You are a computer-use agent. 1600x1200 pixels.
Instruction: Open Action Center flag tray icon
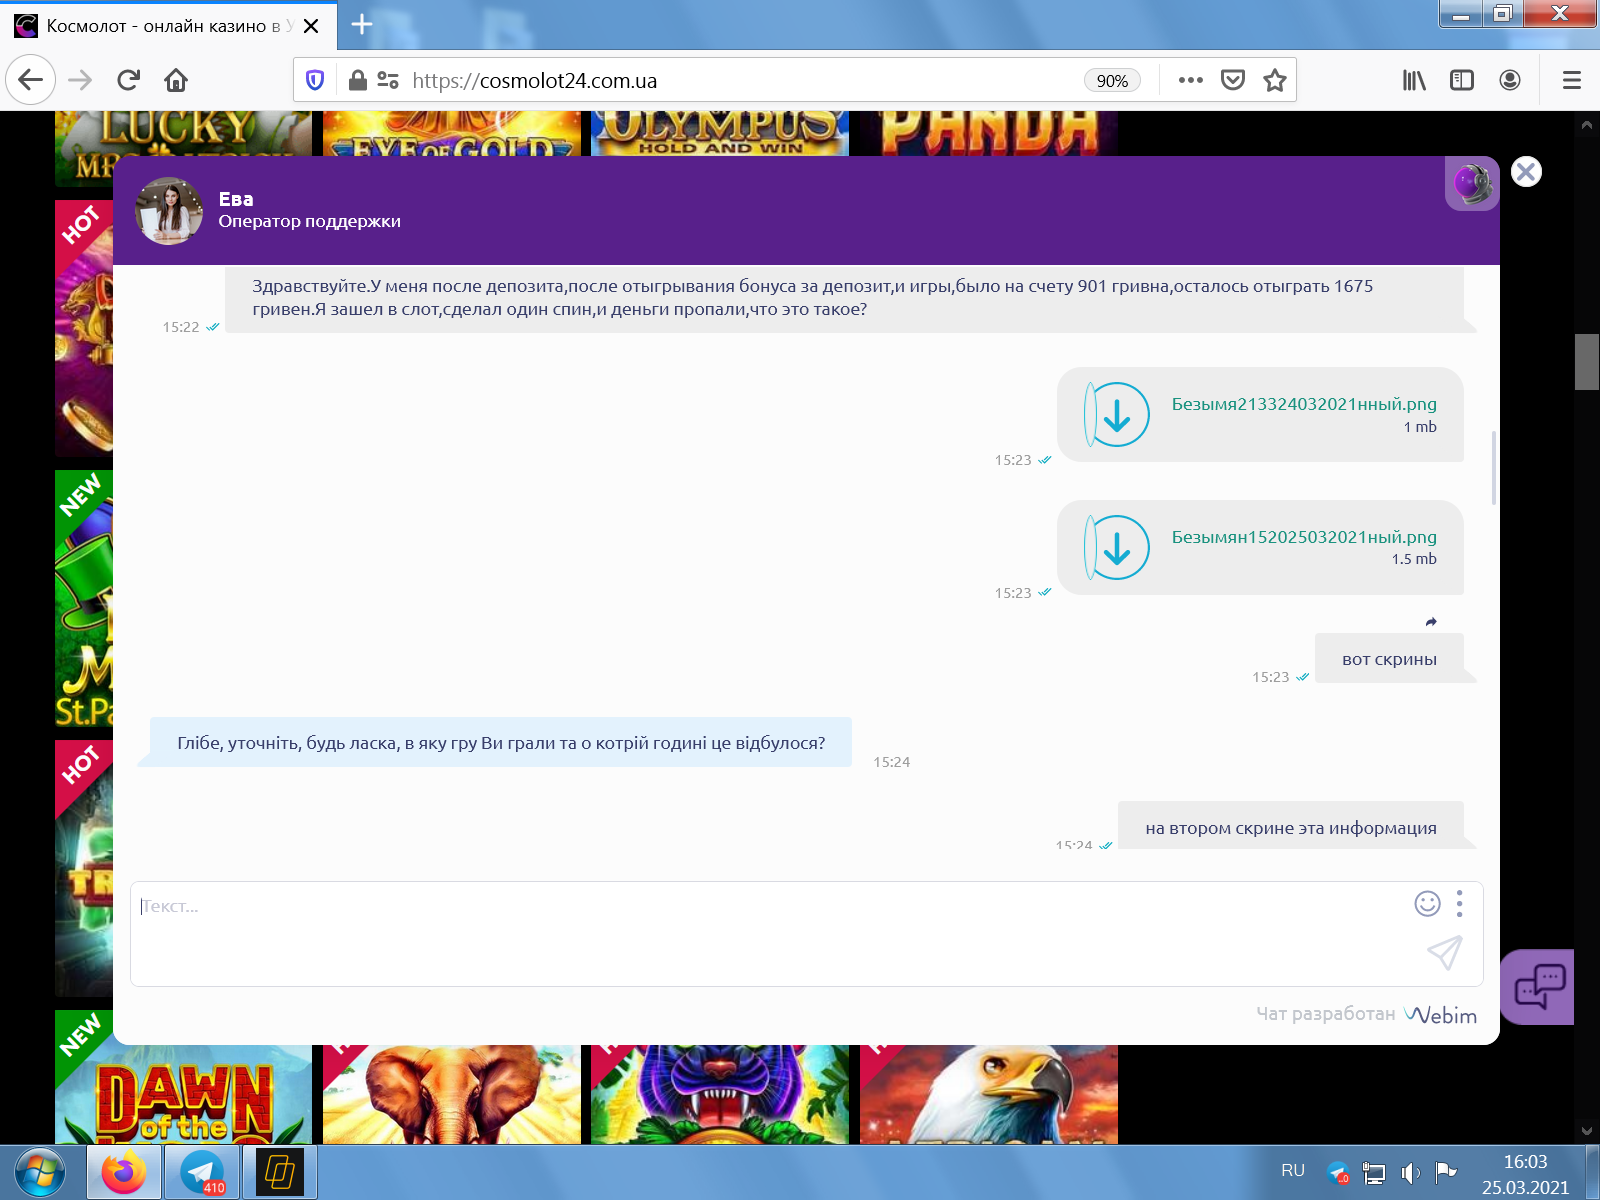tap(1445, 1172)
